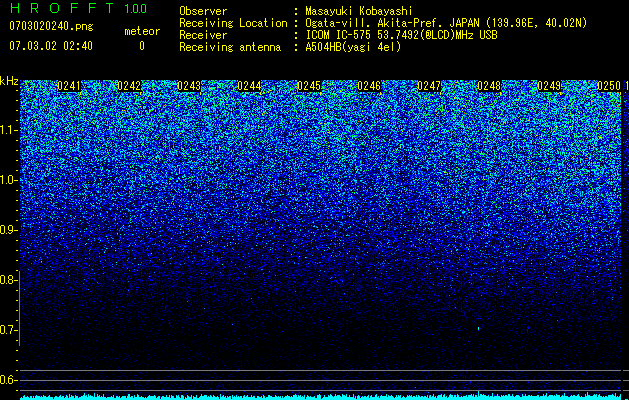The width and height of the screenshot is (629, 400).
Task: Click the meteor count value 0
Action: click(x=142, y=46)
